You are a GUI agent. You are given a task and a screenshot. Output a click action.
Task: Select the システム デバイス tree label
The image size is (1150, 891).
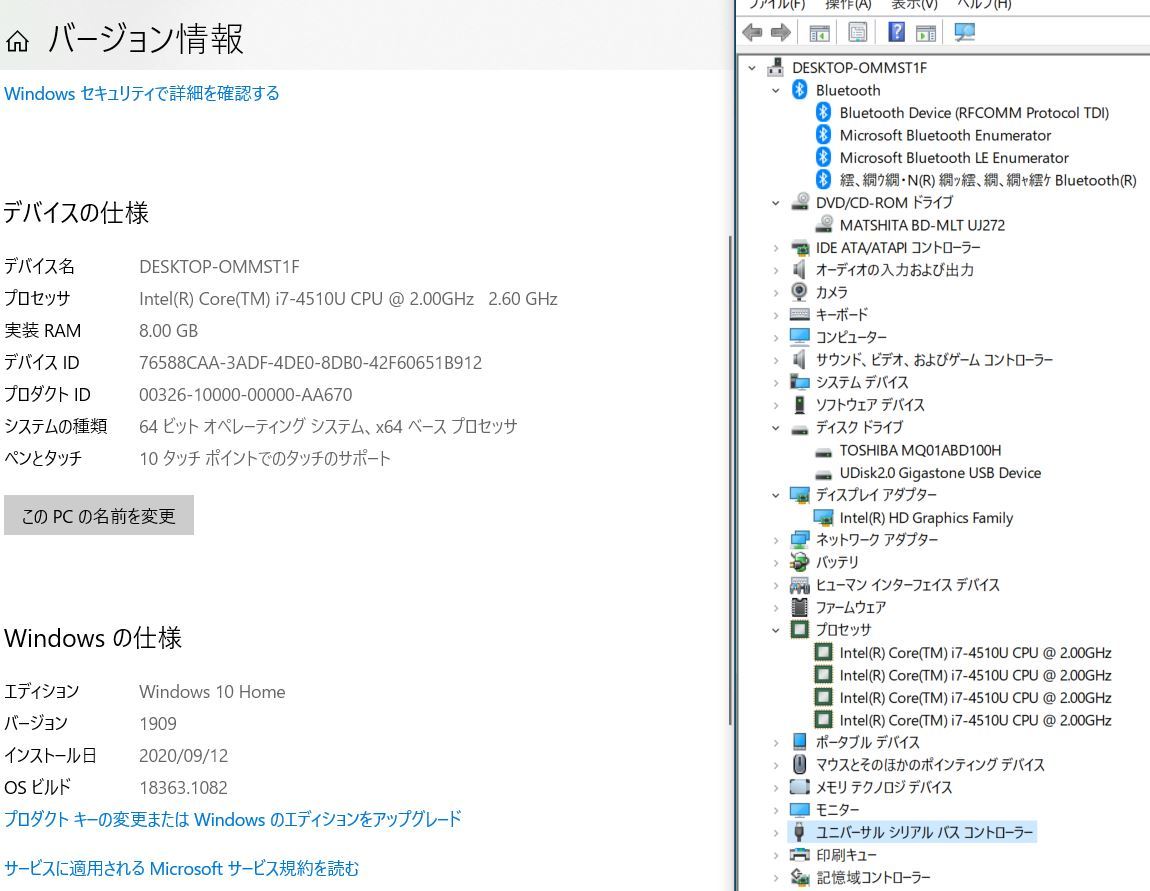[x=862, y=382]
